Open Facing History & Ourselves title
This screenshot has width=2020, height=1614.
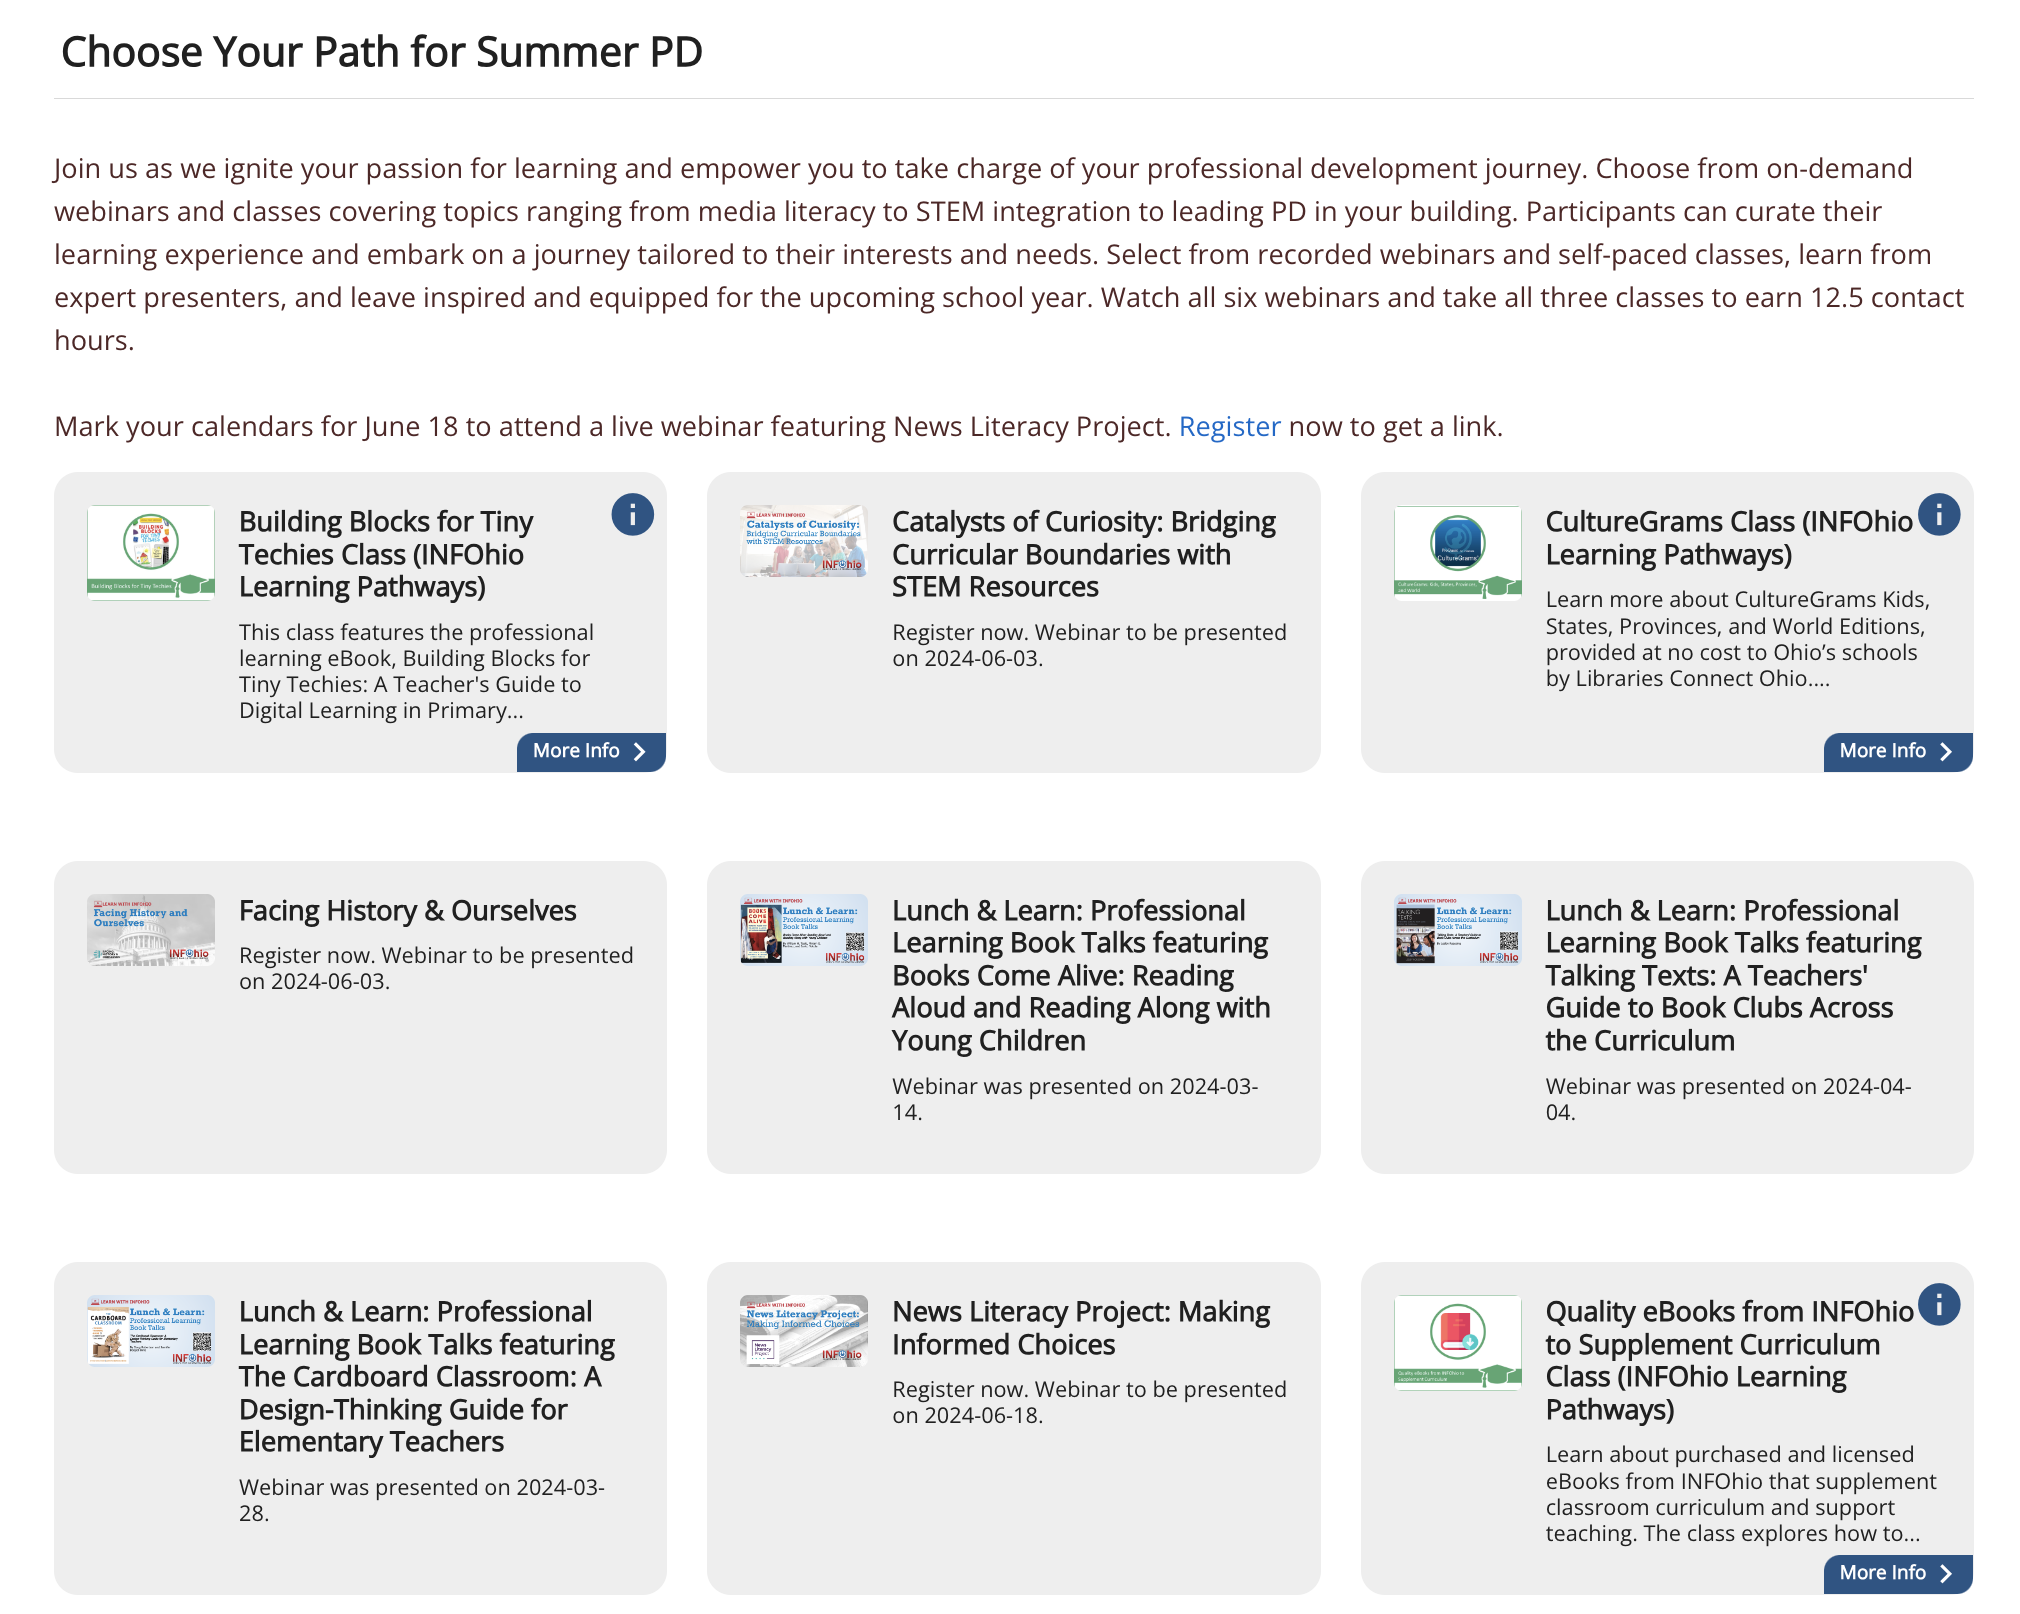click(407, 911)
